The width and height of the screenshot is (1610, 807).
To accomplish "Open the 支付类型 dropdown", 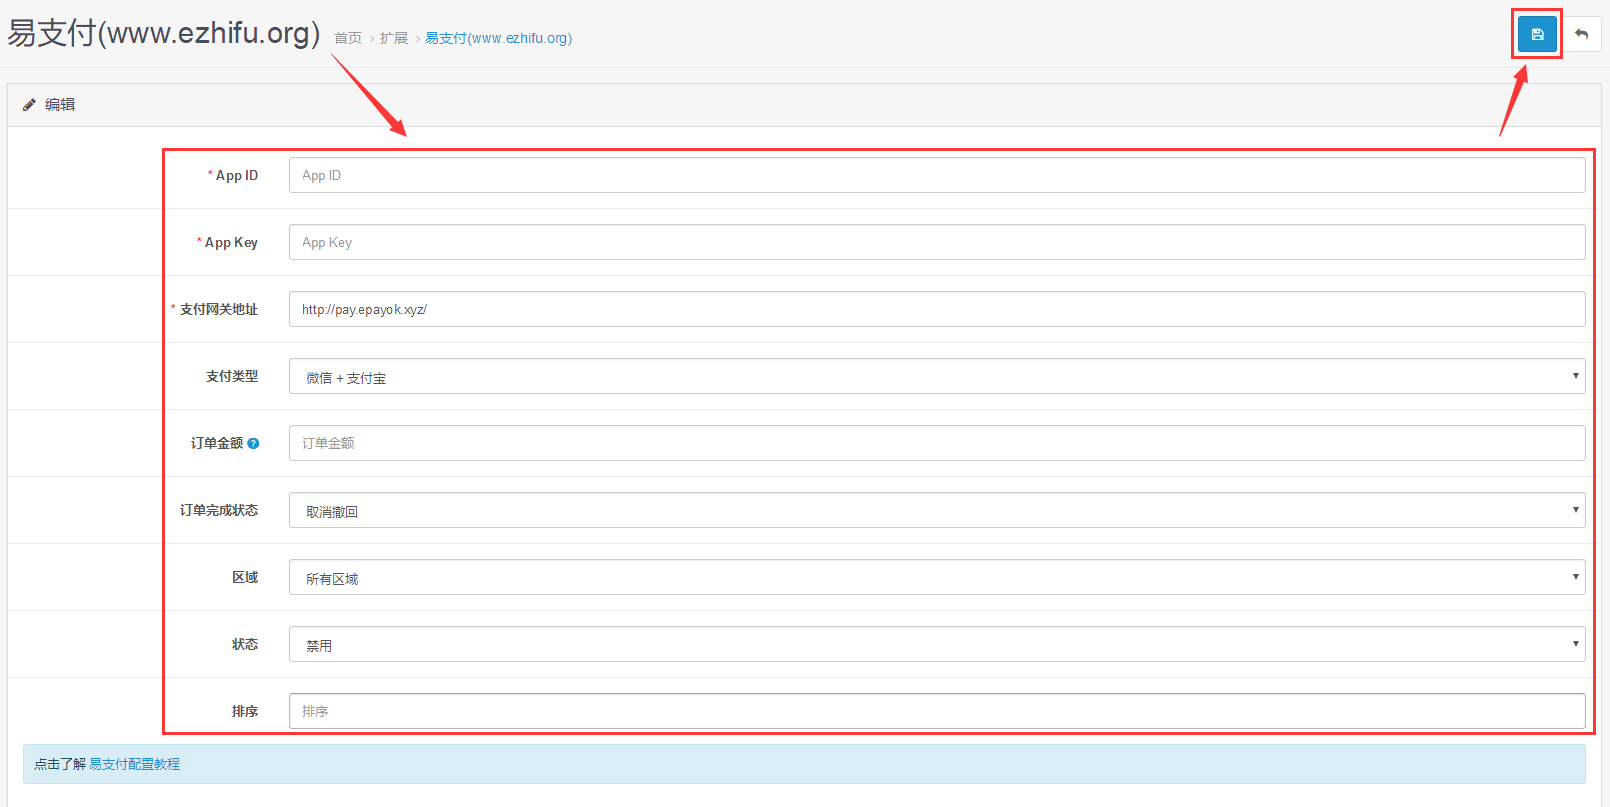I will point(937,376).
